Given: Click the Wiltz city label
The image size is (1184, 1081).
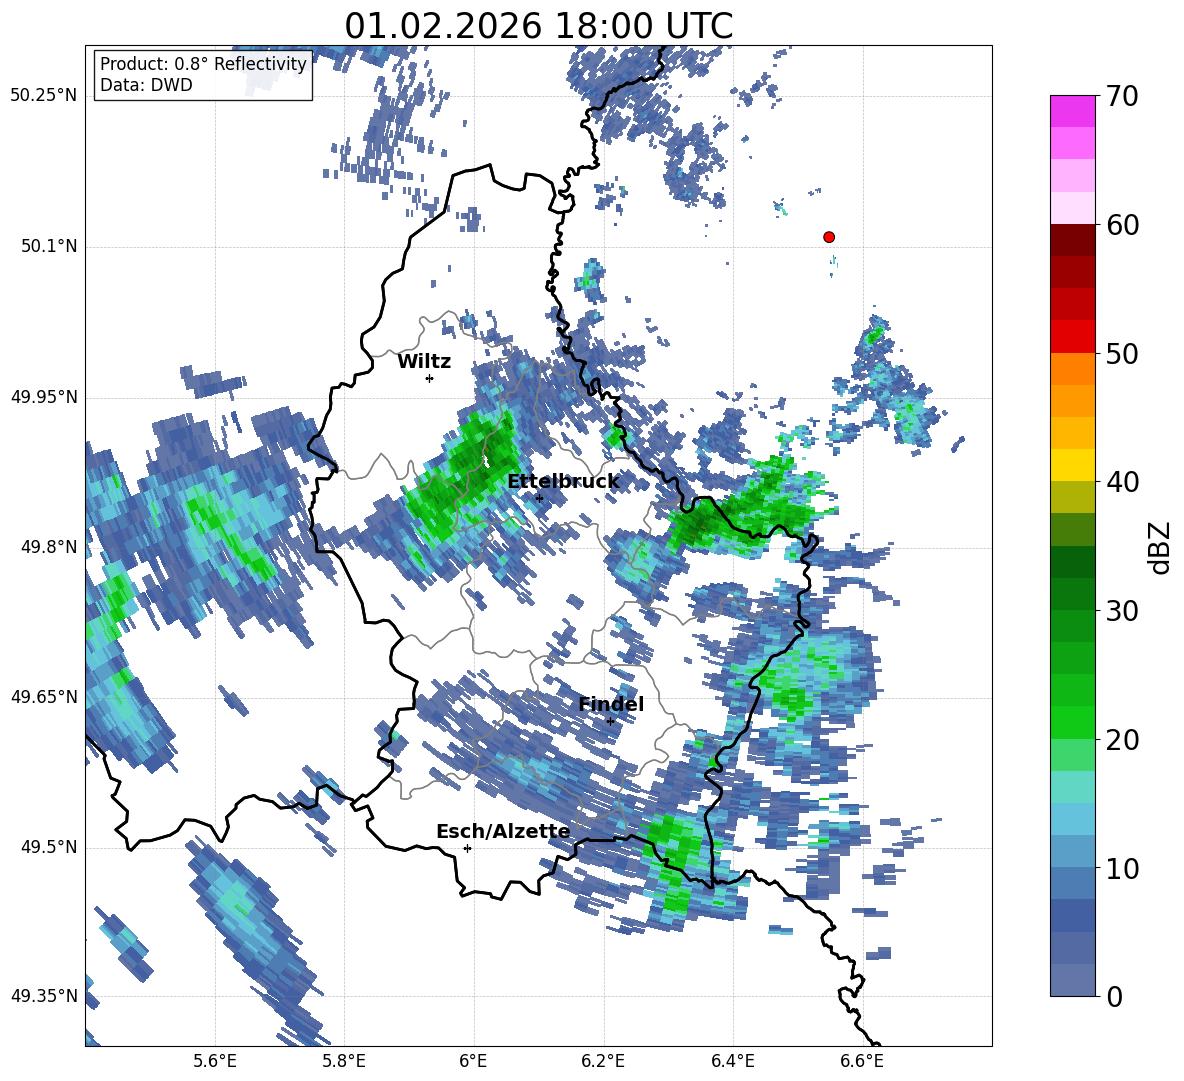Looking at the screenshot, I should [424, 362].
